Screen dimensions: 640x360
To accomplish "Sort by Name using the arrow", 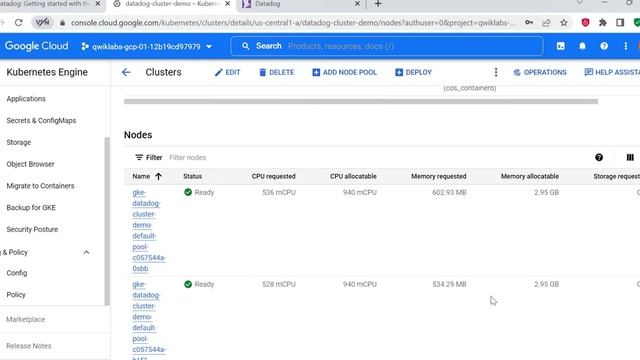I will pos(158,176).
